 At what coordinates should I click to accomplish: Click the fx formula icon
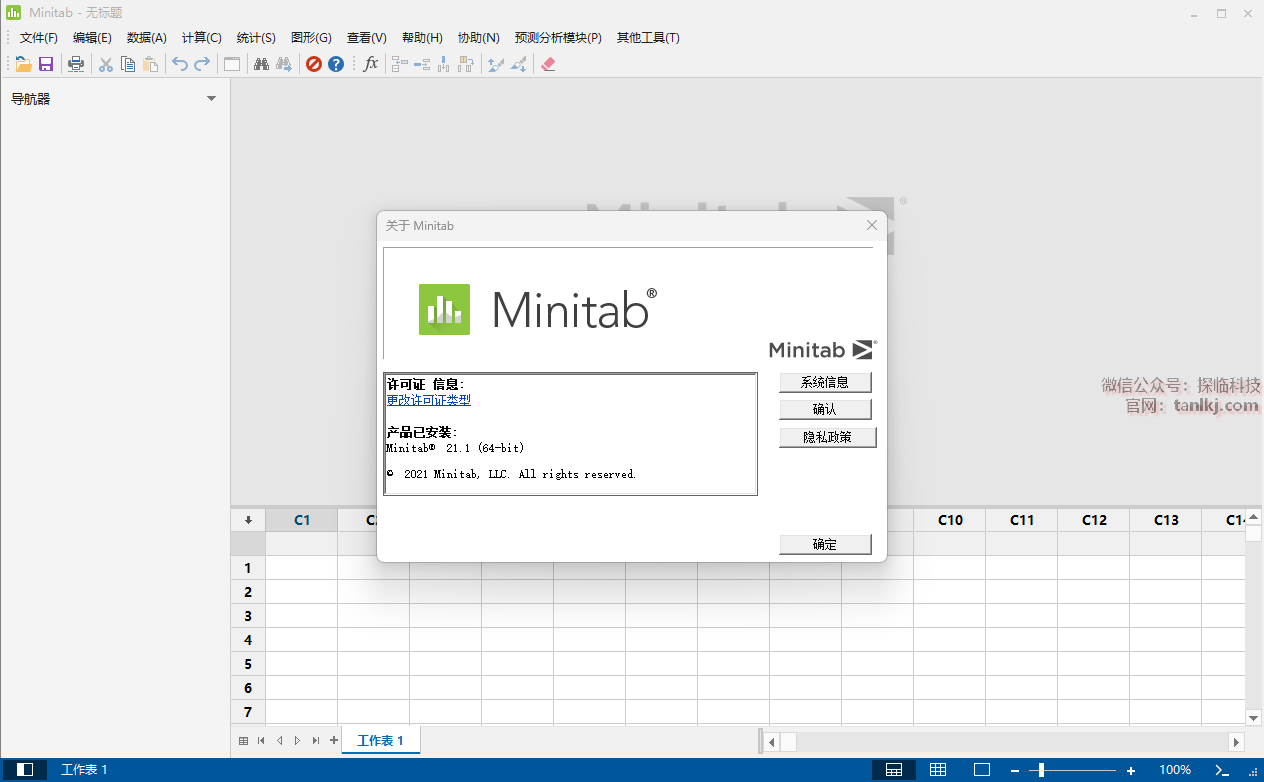(x=371, y=64)
